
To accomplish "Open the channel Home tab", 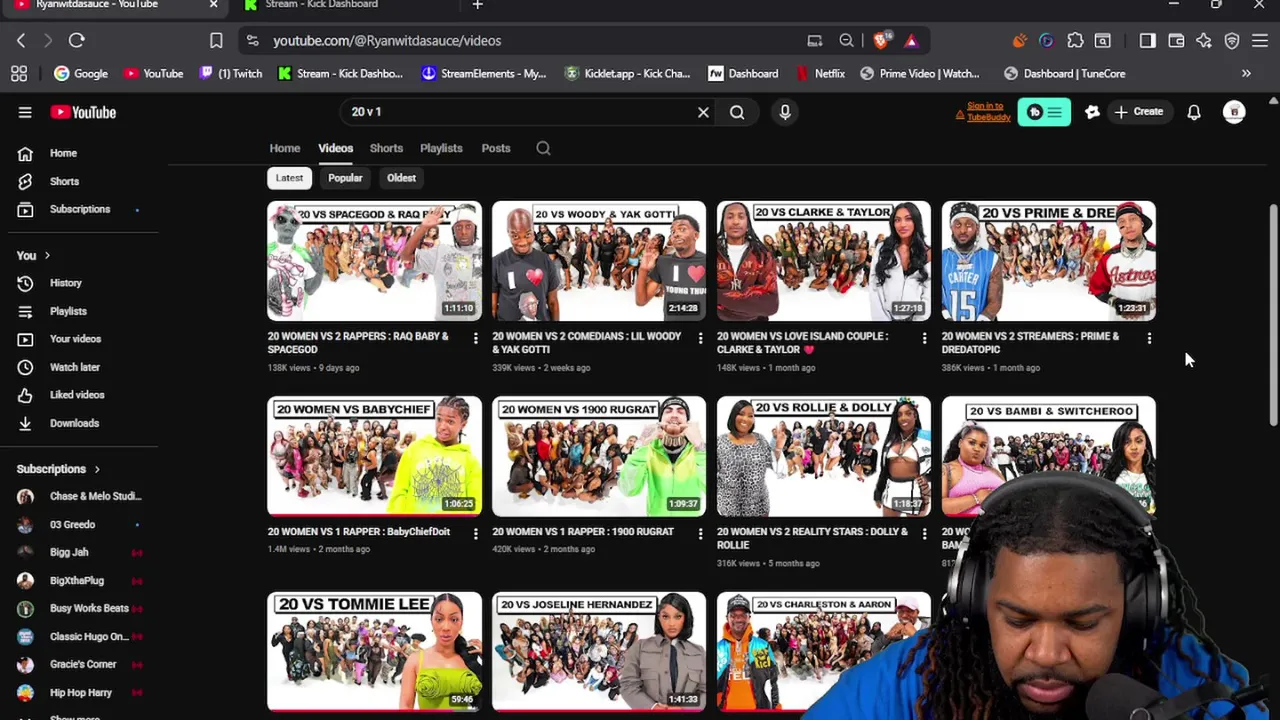I will coord(285,148).
